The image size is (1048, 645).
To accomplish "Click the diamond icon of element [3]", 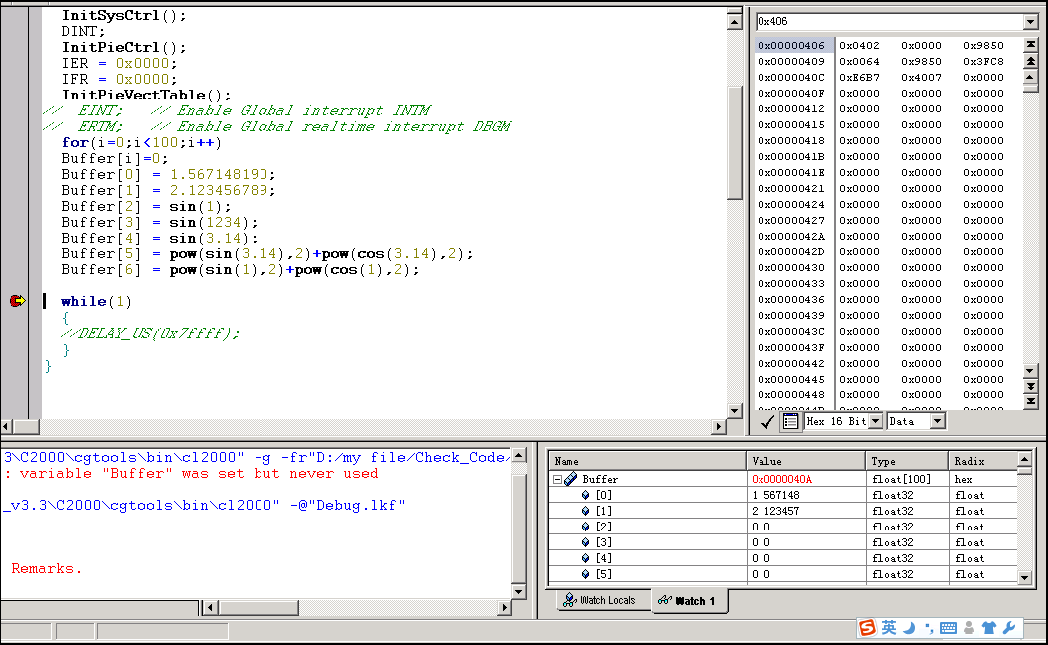I will pos(585,542).
